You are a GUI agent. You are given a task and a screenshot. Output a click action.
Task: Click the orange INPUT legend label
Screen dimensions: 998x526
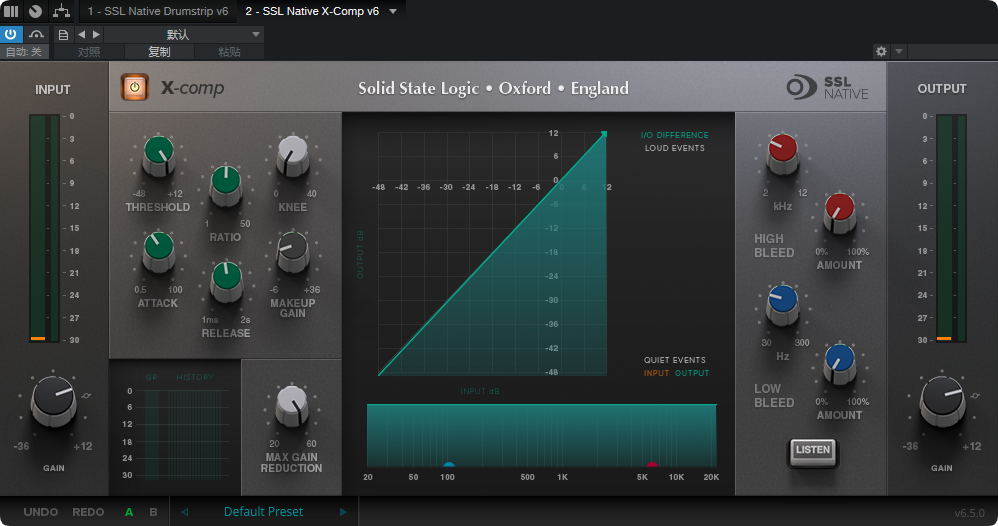pos(656,373)
